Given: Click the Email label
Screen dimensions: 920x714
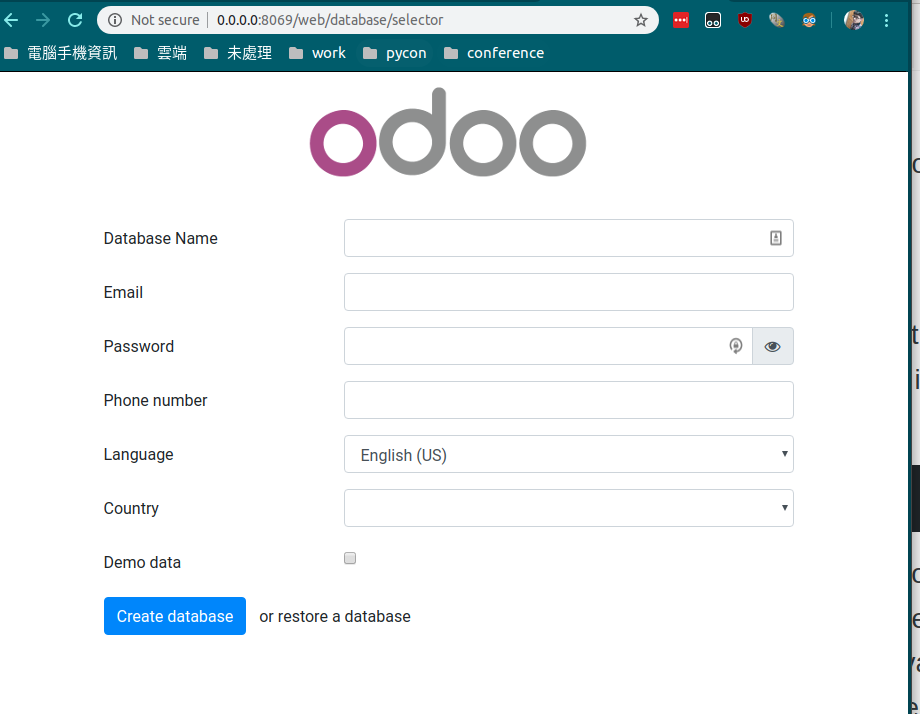Looking at the screenshot, I should click(x=123, y=292).
